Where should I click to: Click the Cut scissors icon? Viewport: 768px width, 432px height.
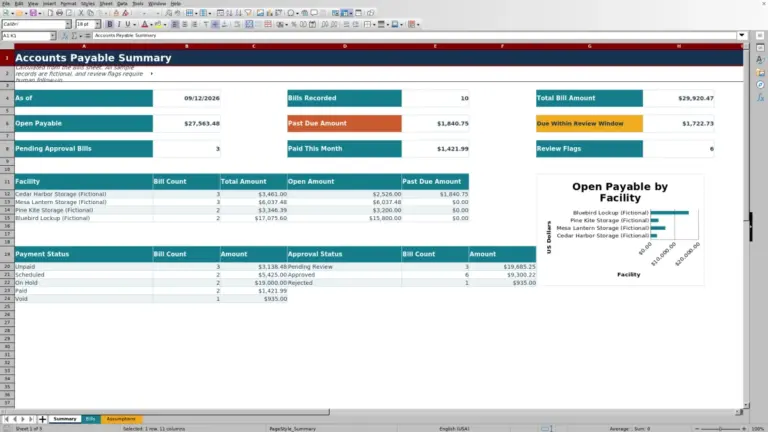pos(81,13)
